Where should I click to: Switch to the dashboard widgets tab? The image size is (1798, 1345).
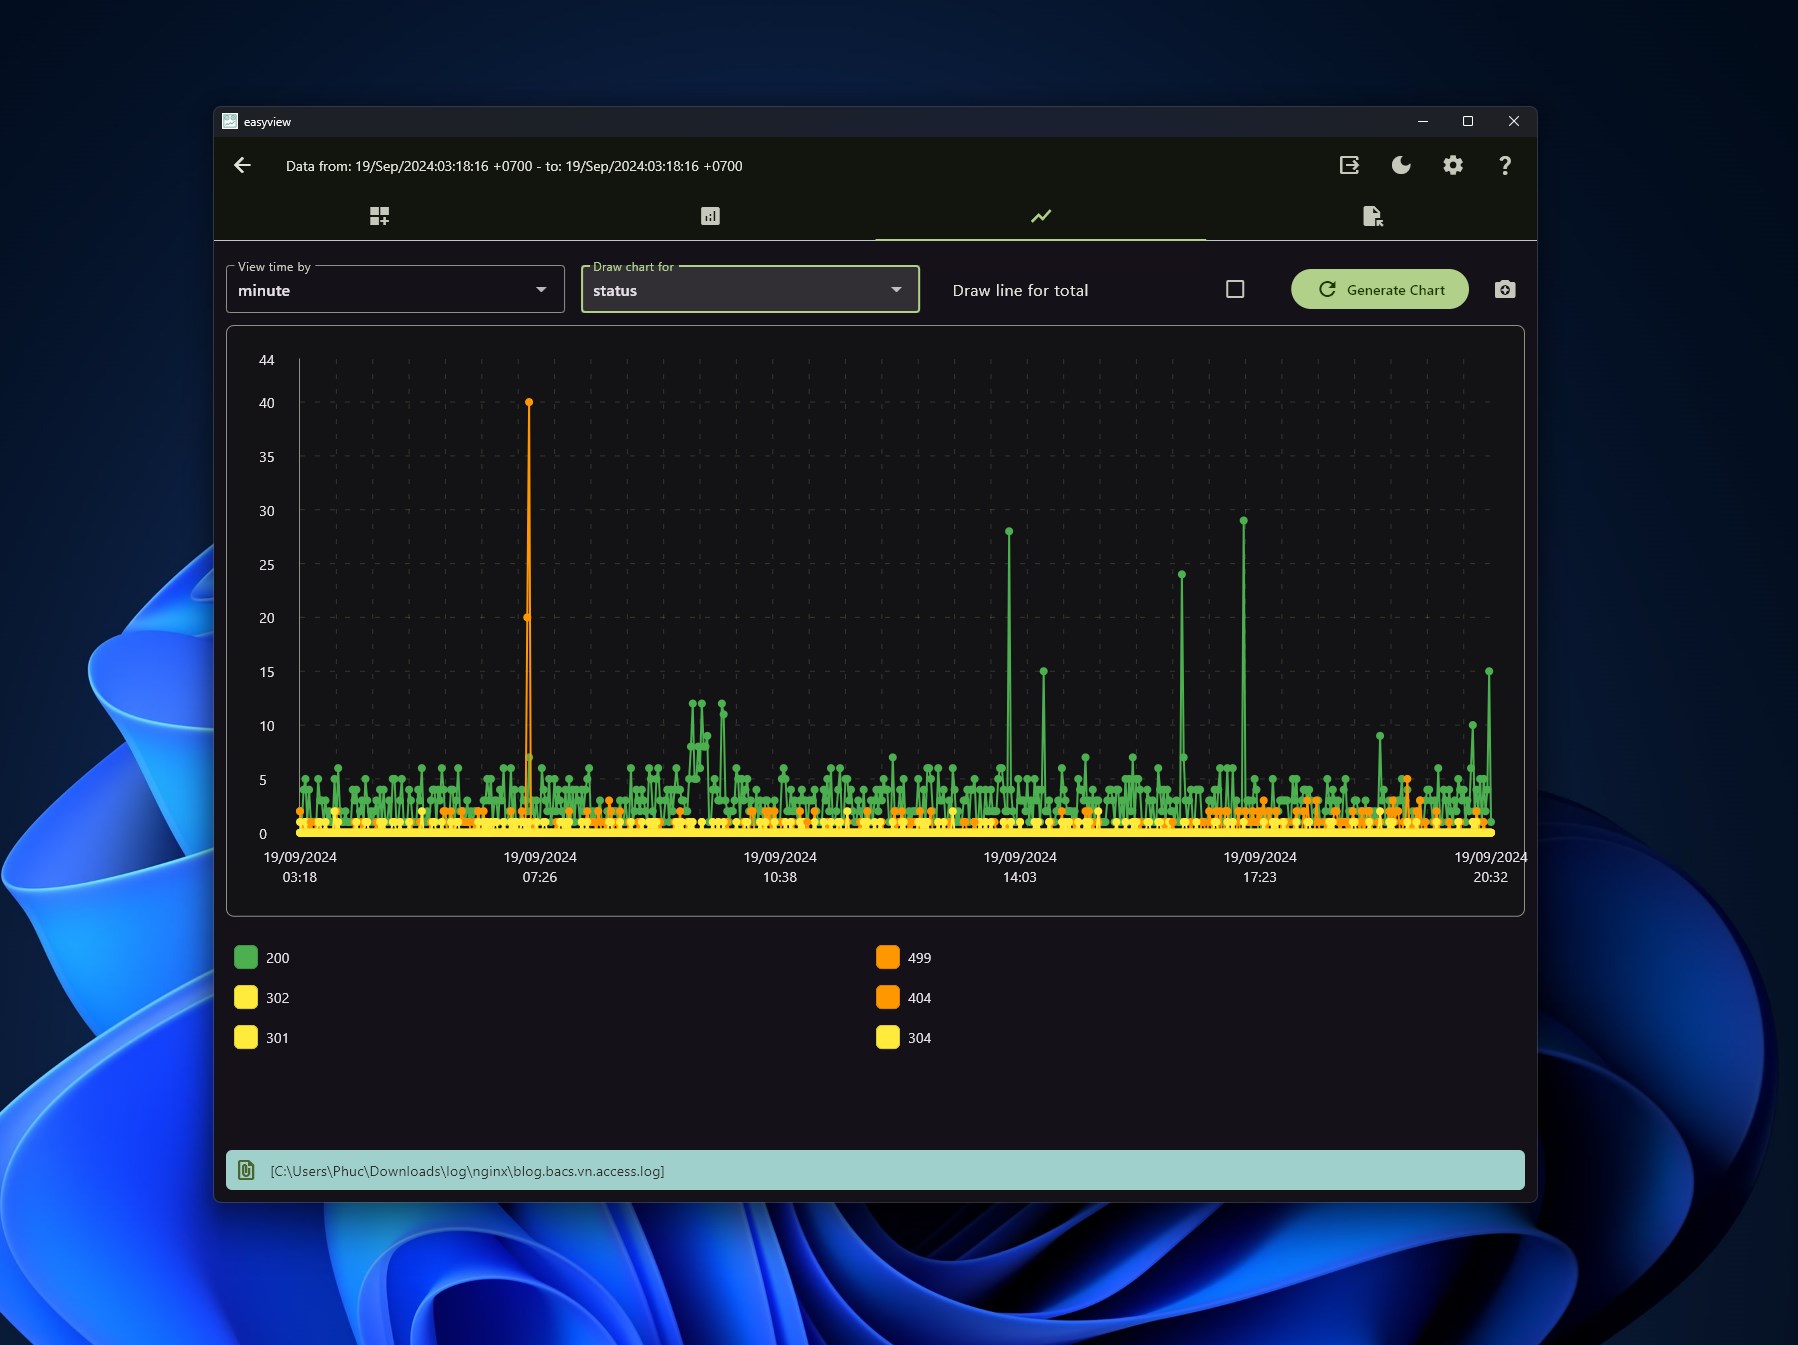click(379, 216)
